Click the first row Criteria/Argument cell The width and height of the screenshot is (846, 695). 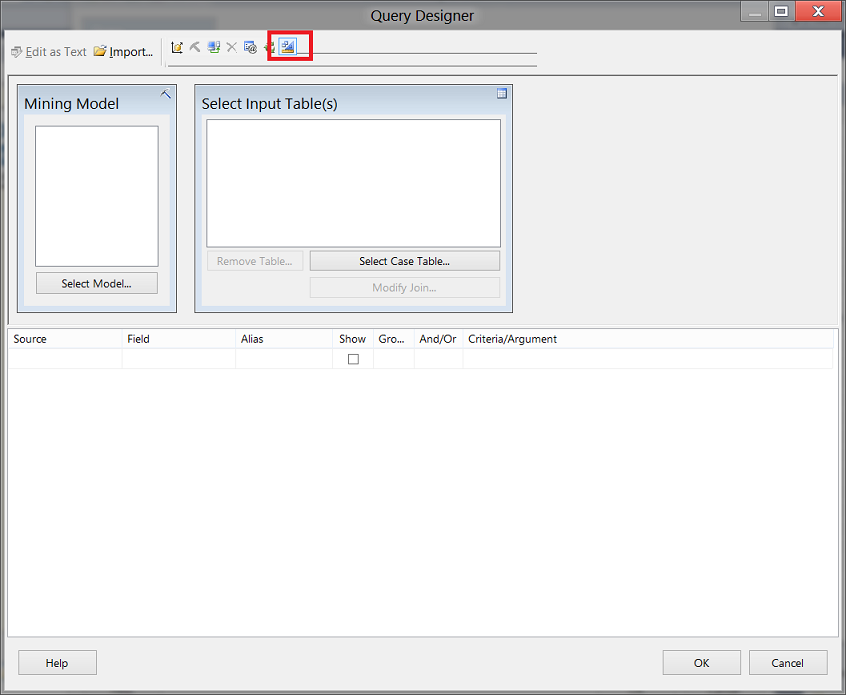pyautogui.click(x=648, y=359)
